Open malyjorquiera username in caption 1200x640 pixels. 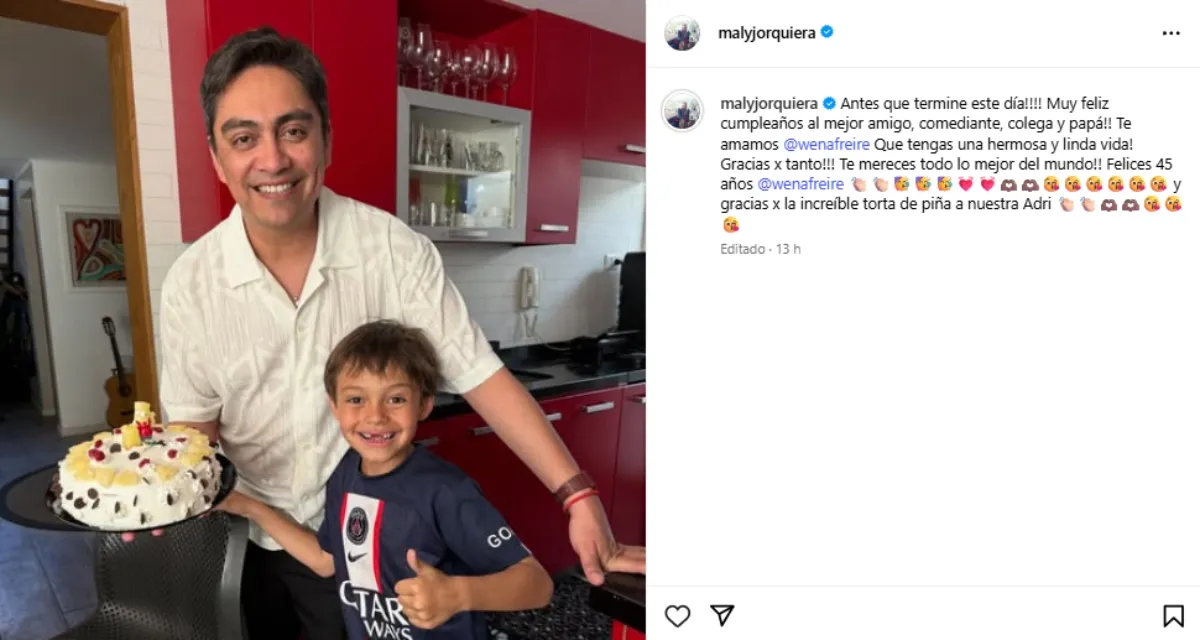(x=769, y=103)
